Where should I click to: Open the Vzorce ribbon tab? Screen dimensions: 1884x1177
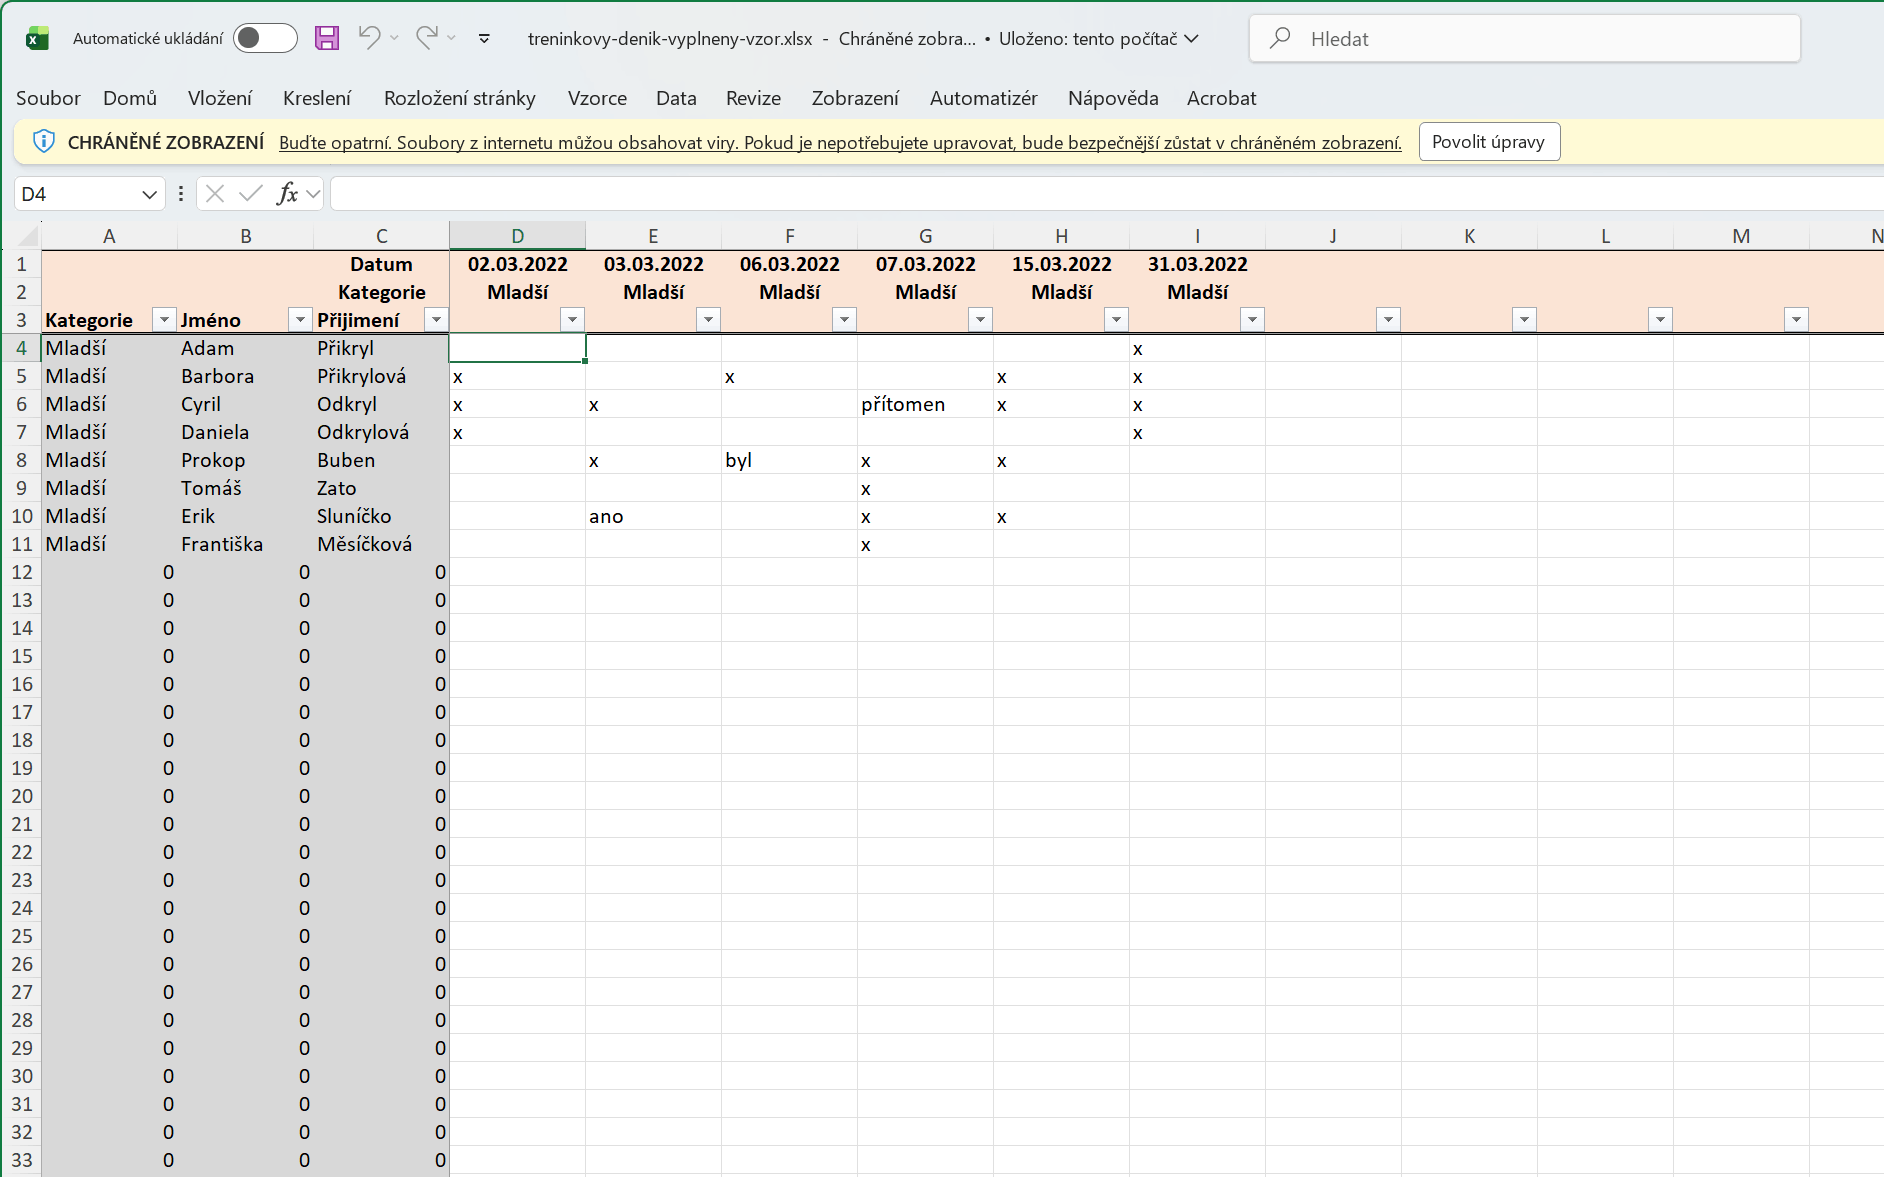coord(597,98)
